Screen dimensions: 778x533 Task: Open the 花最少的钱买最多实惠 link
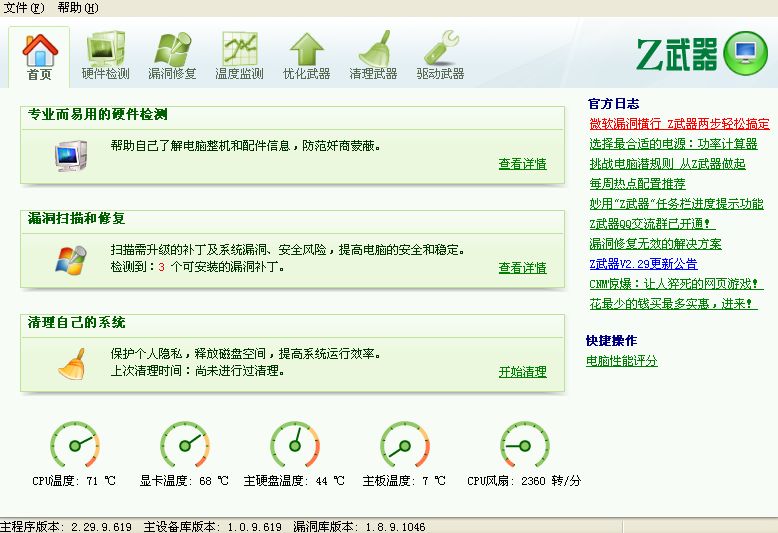[x=673, y=304]
